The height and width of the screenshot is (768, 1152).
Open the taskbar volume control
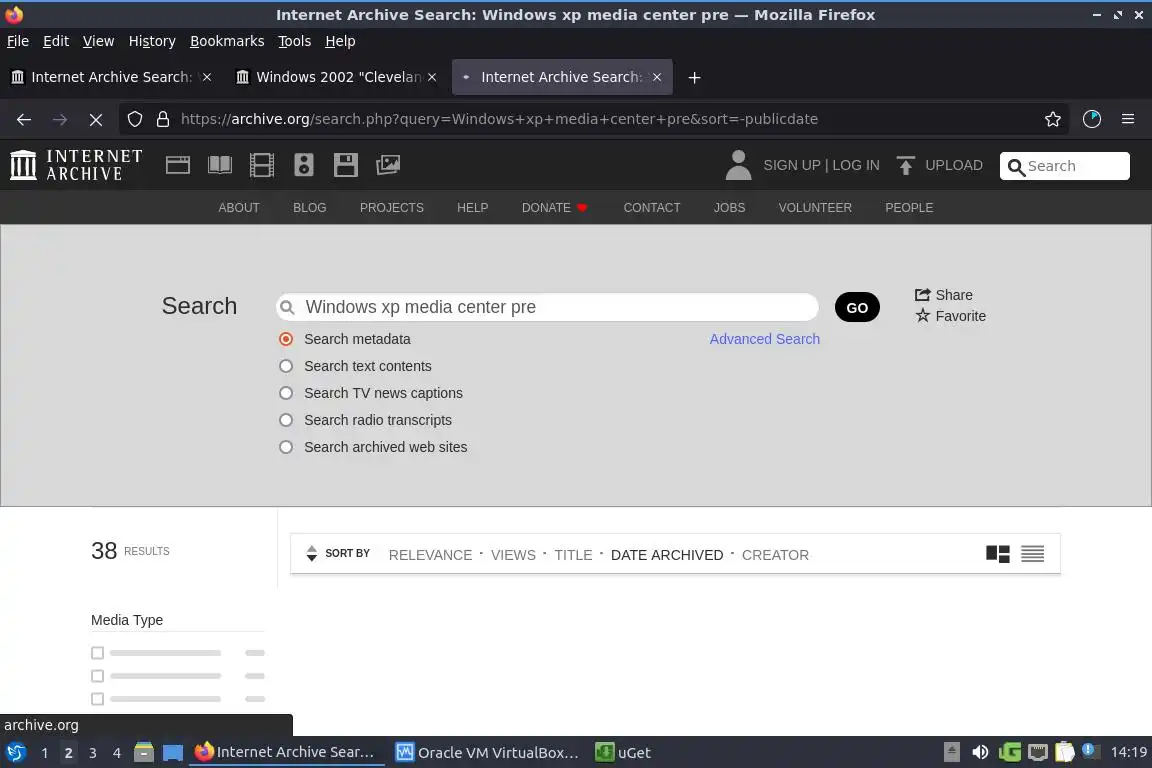point(979,752)
